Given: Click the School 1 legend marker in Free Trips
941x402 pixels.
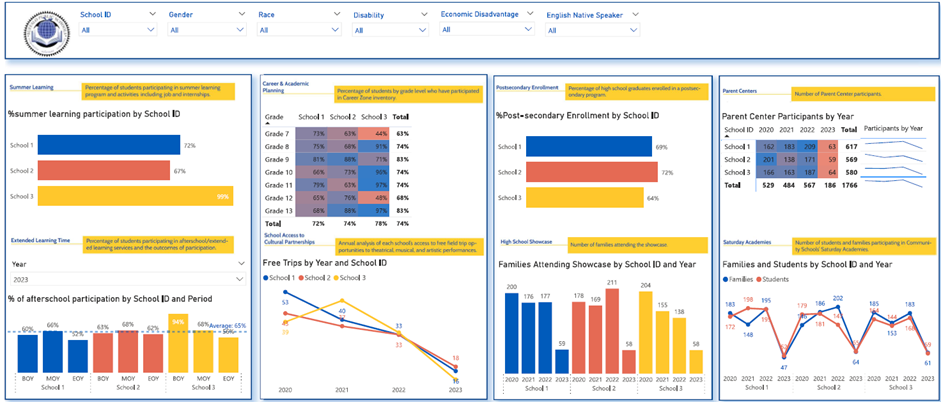Looking at the screenshot, I should click(267, 276).
